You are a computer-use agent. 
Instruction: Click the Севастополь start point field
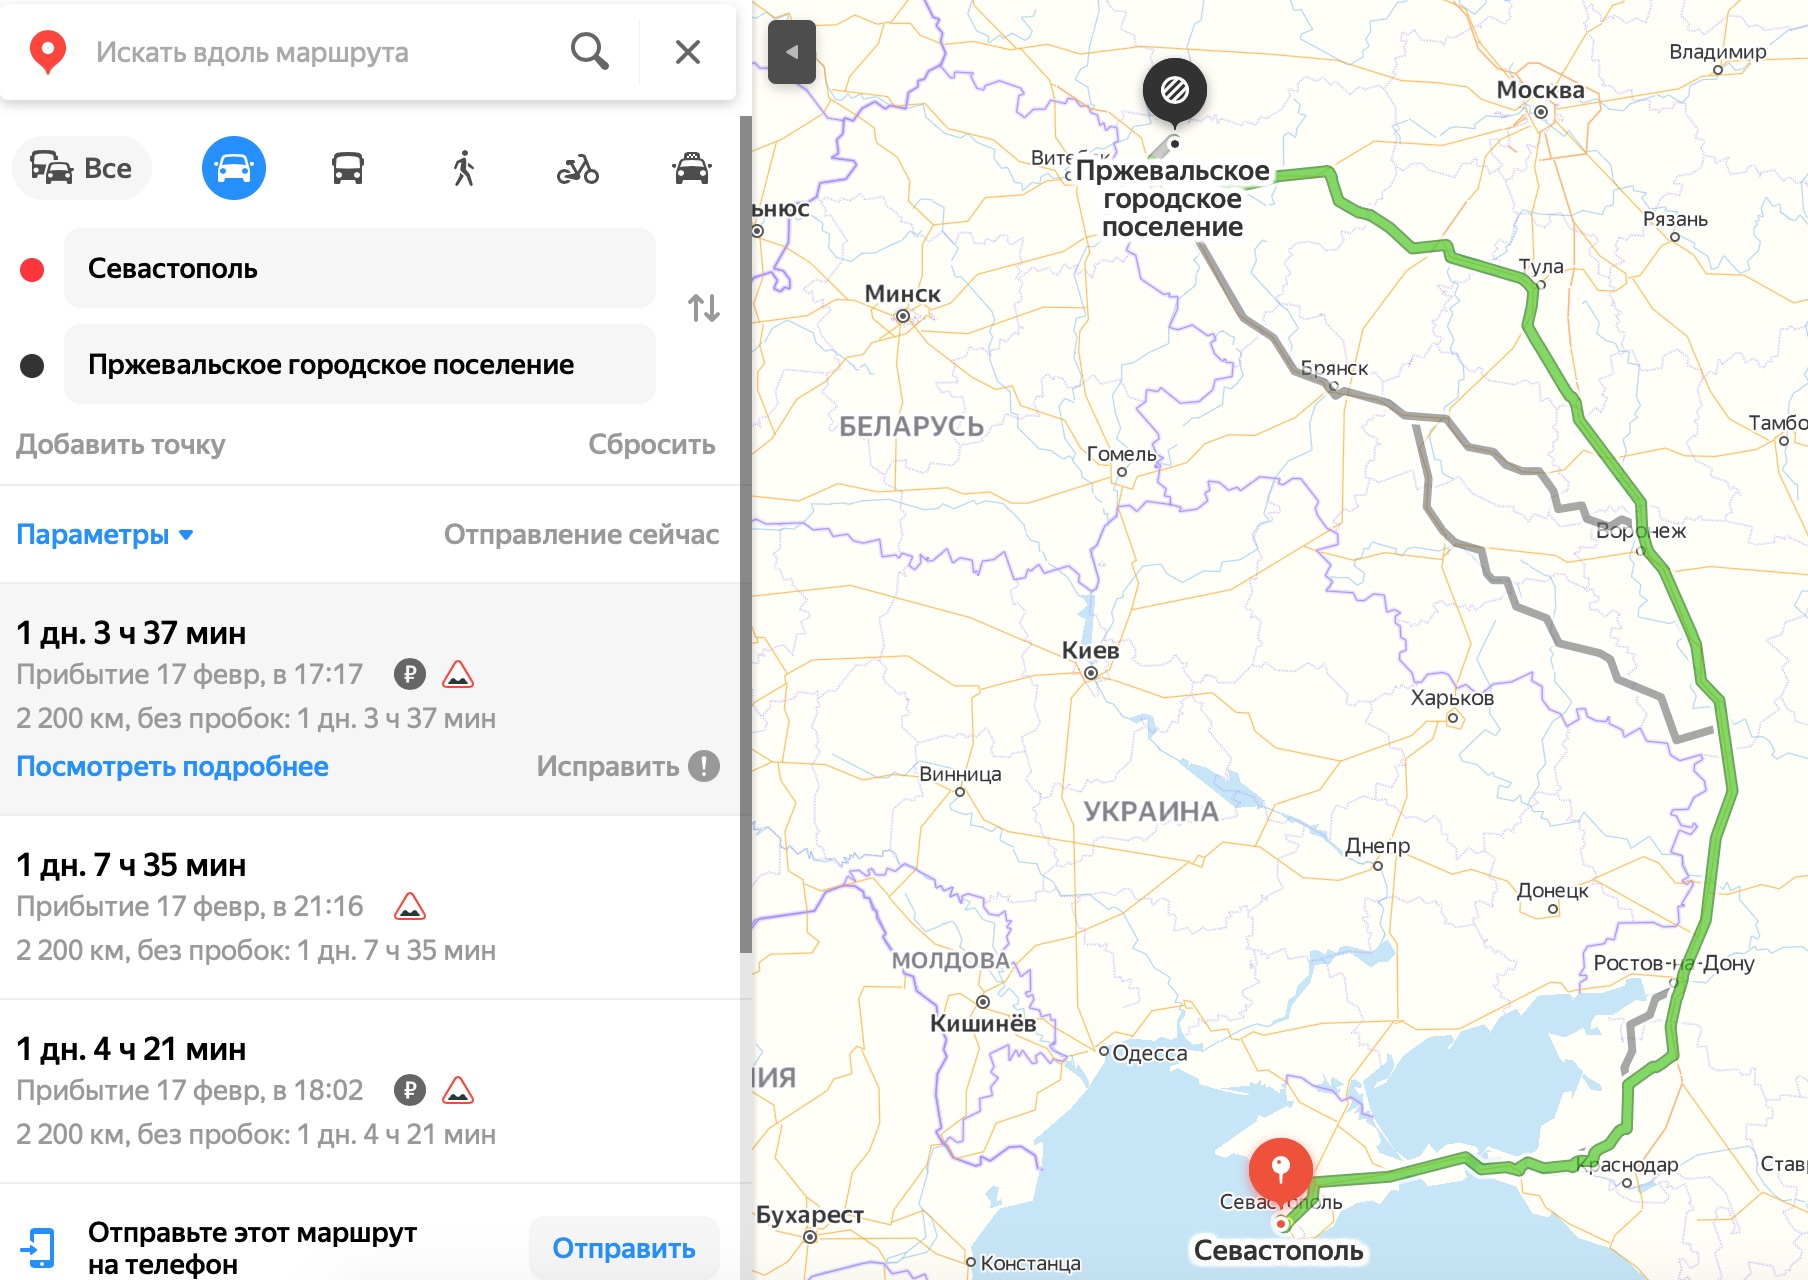[x=360, y=268]
